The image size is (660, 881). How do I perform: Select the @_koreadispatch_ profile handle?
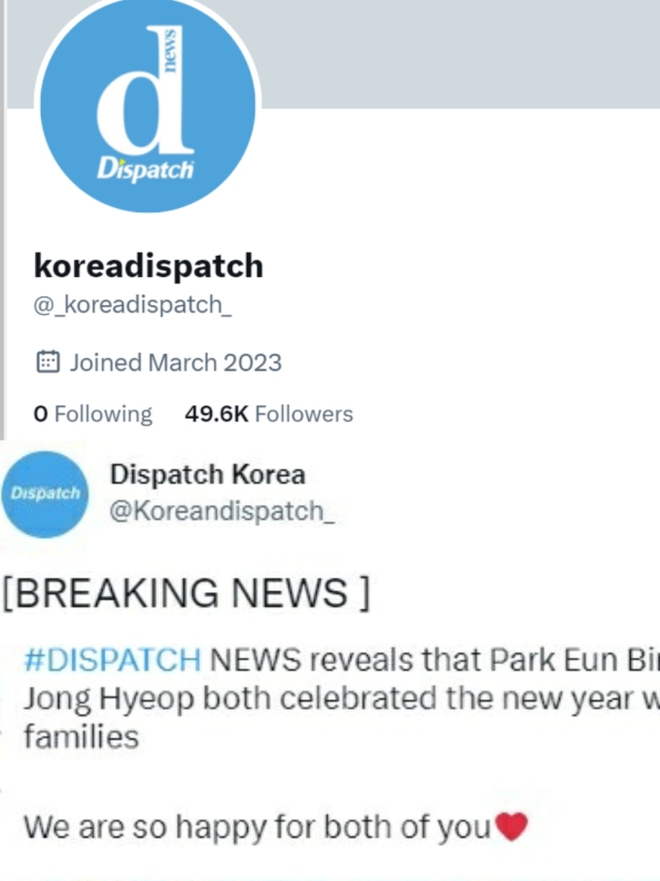tap(133, 305)
